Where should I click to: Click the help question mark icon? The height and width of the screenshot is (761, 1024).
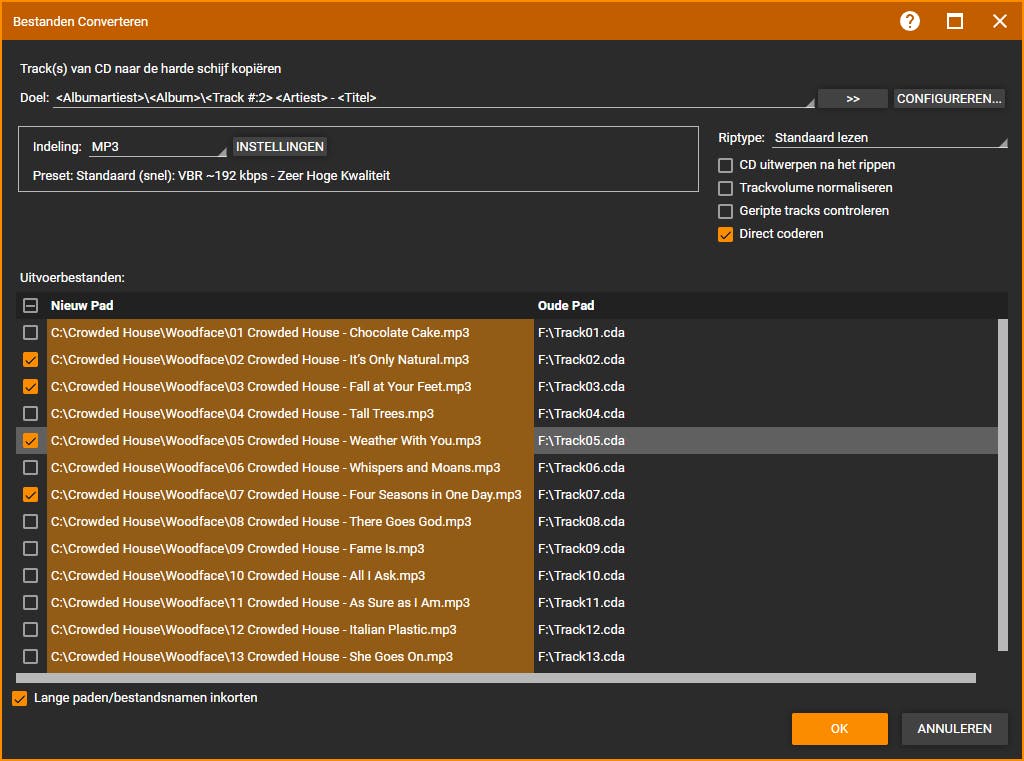[909, 21]
